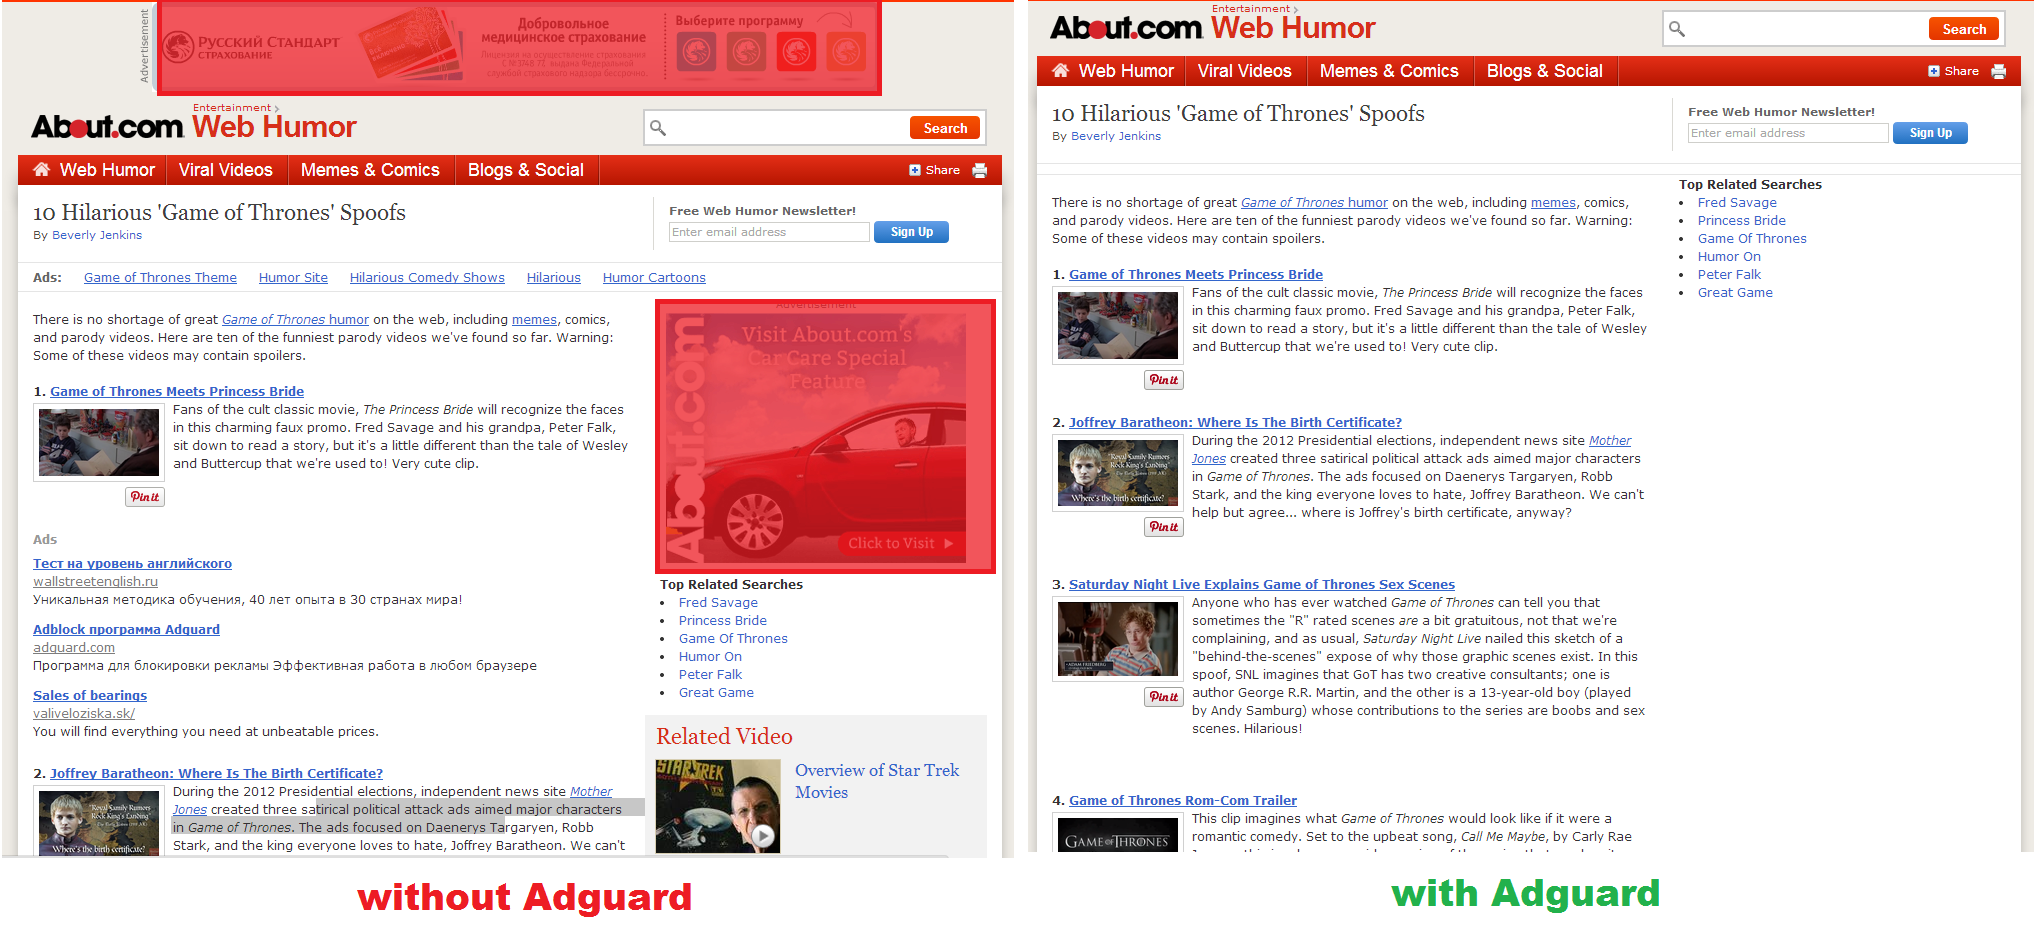Click the magnifier icon in right search box

point(1677,29)
